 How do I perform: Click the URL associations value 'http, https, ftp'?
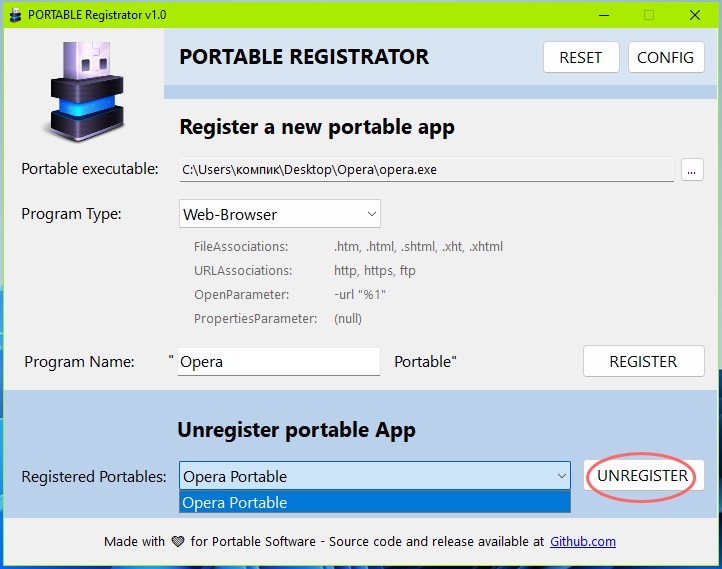coord(375,271)
